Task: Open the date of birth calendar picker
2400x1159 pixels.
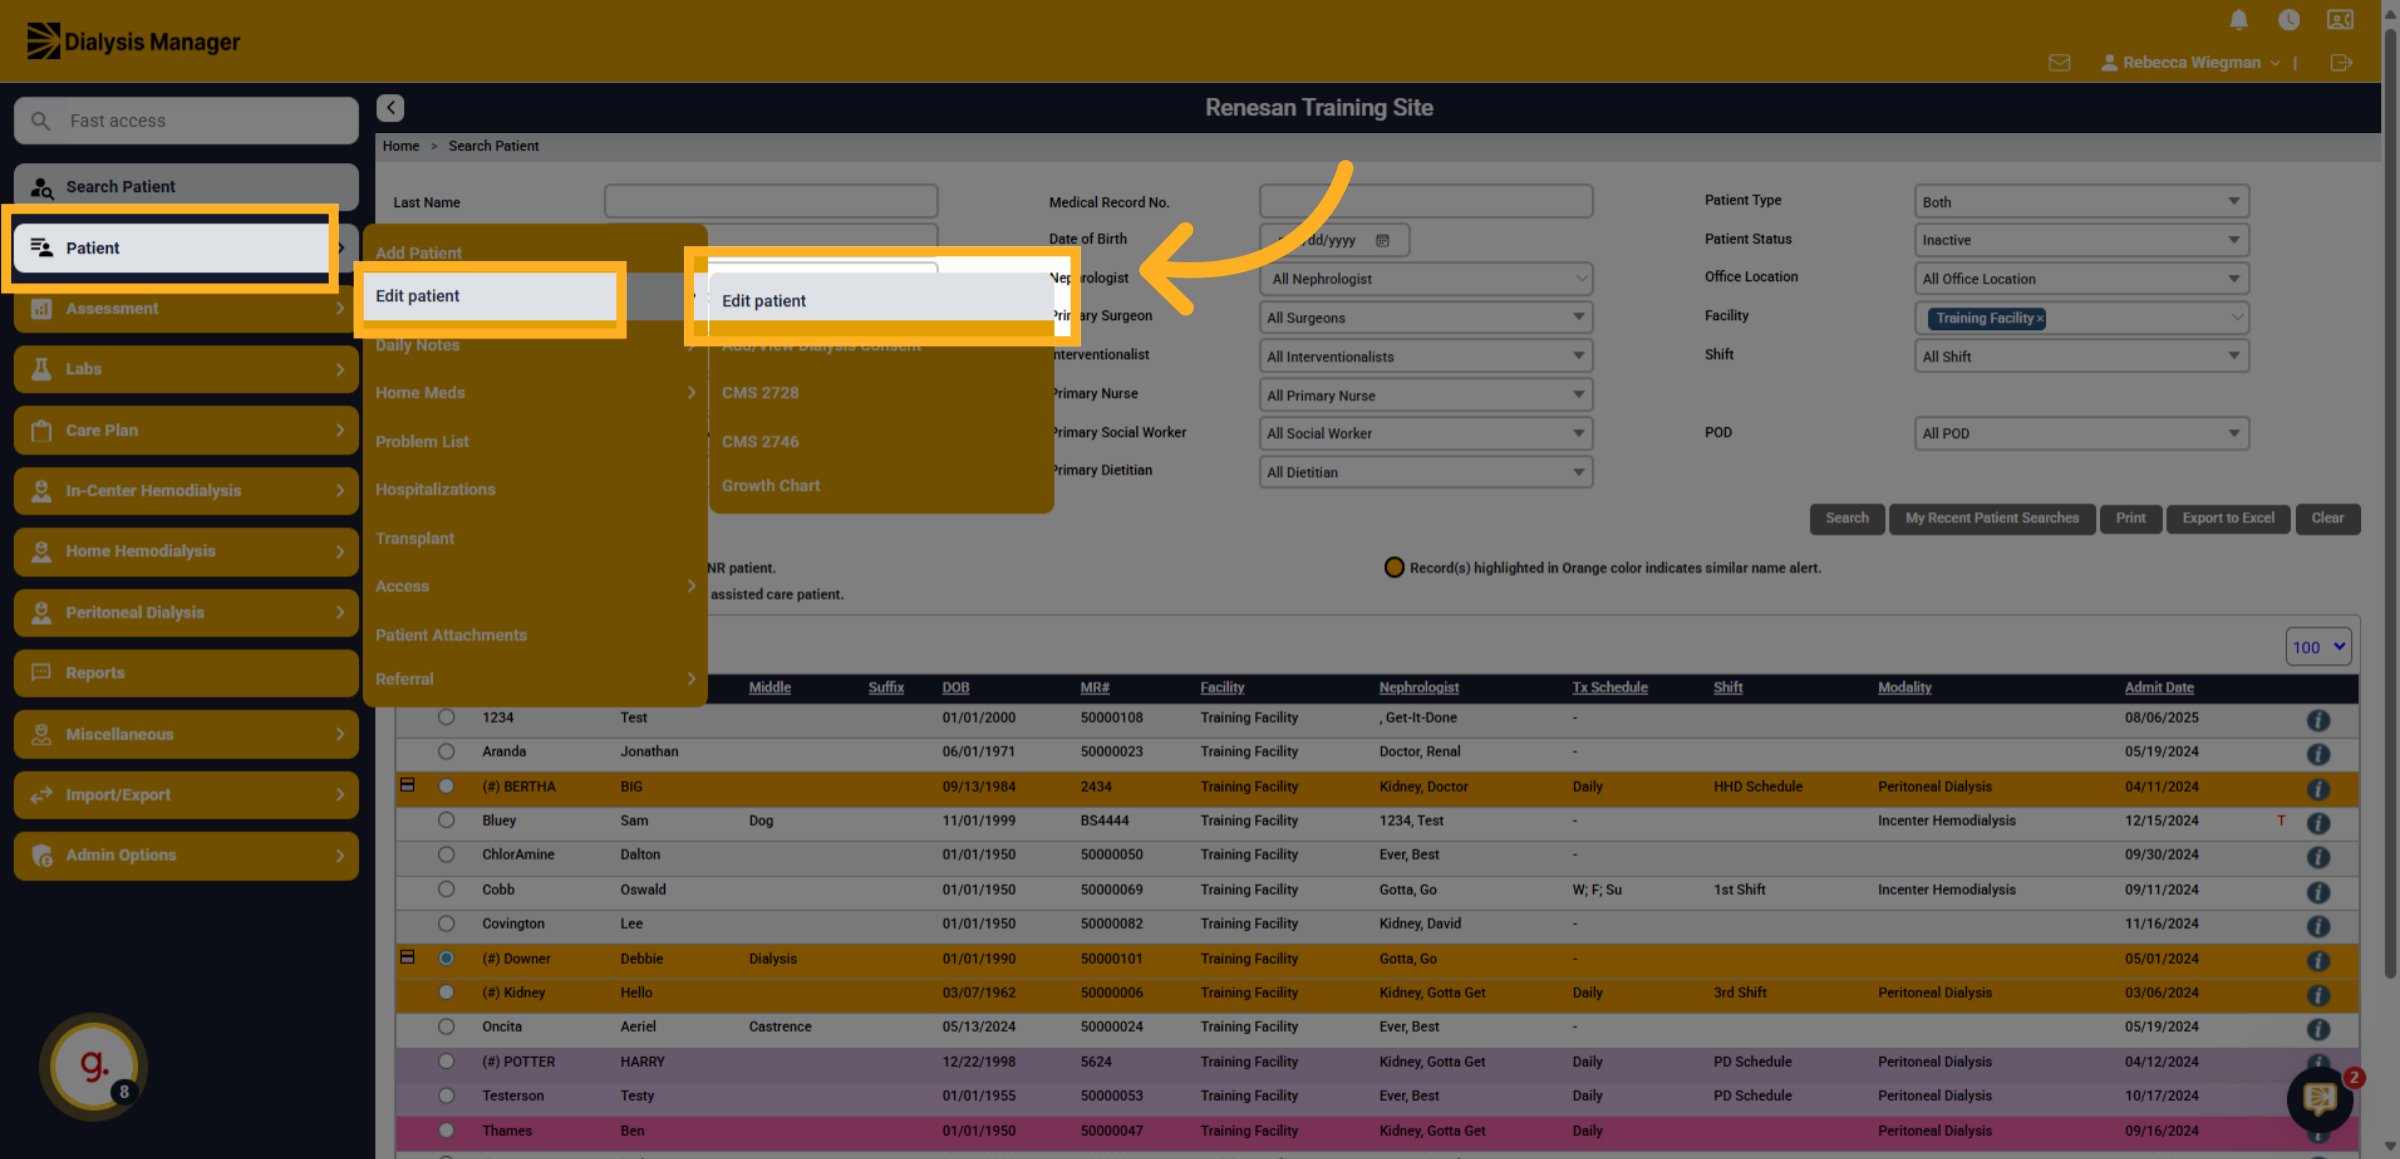Action: [x=1382, y=240]
